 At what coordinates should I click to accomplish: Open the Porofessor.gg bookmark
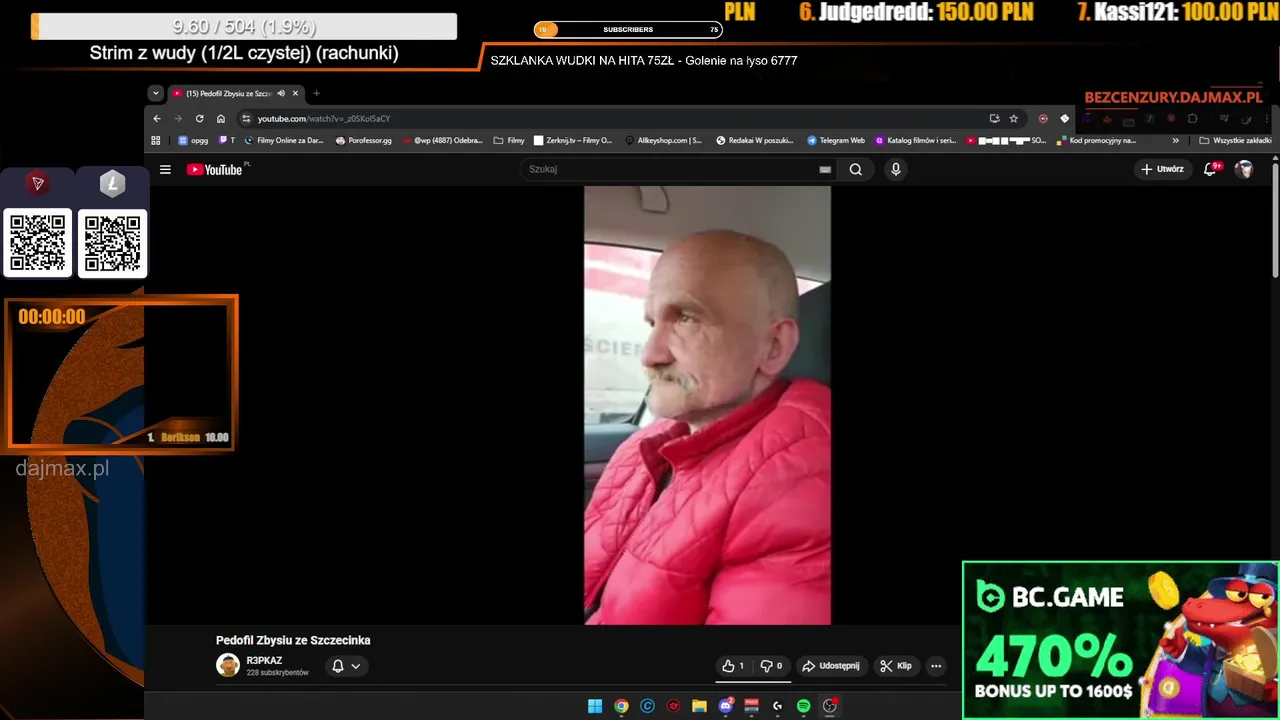tap(364, 141)
